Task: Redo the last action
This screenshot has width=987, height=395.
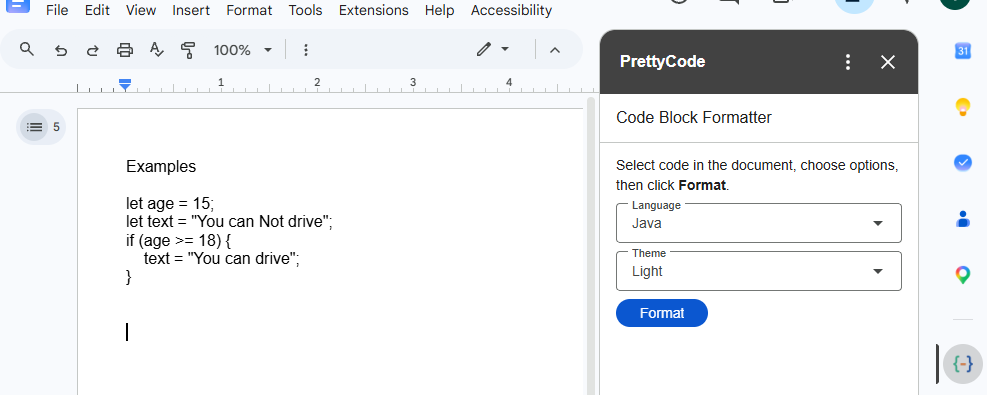Action: click(x=93, y=50)
